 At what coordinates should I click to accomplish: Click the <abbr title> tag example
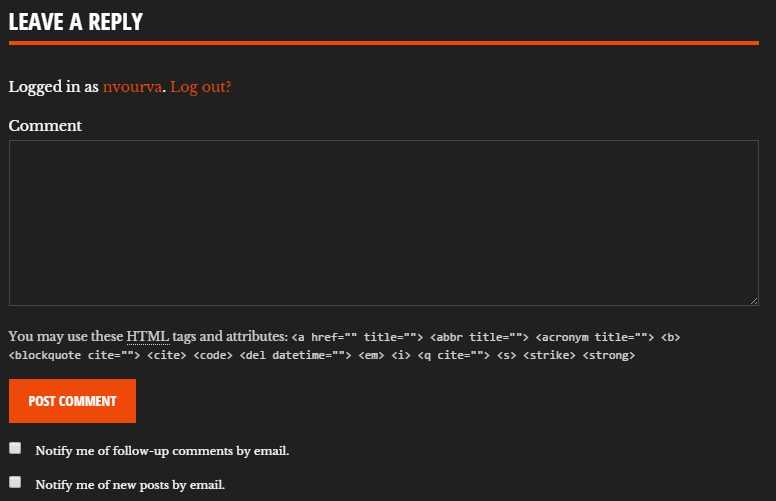[479, 337]
